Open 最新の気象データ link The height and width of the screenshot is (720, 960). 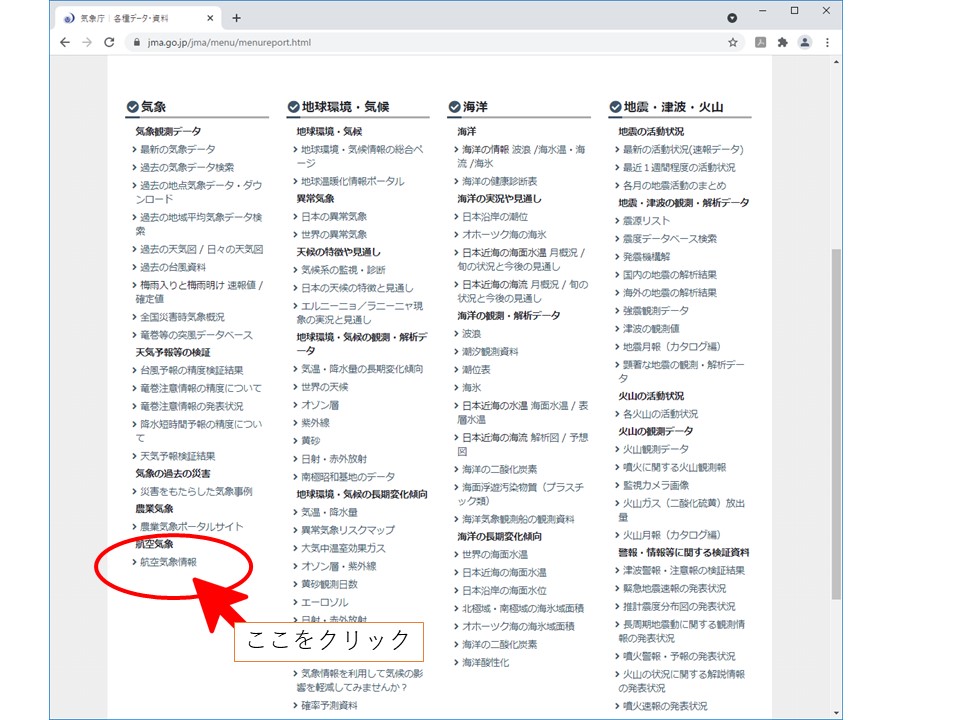click(178, 149)
